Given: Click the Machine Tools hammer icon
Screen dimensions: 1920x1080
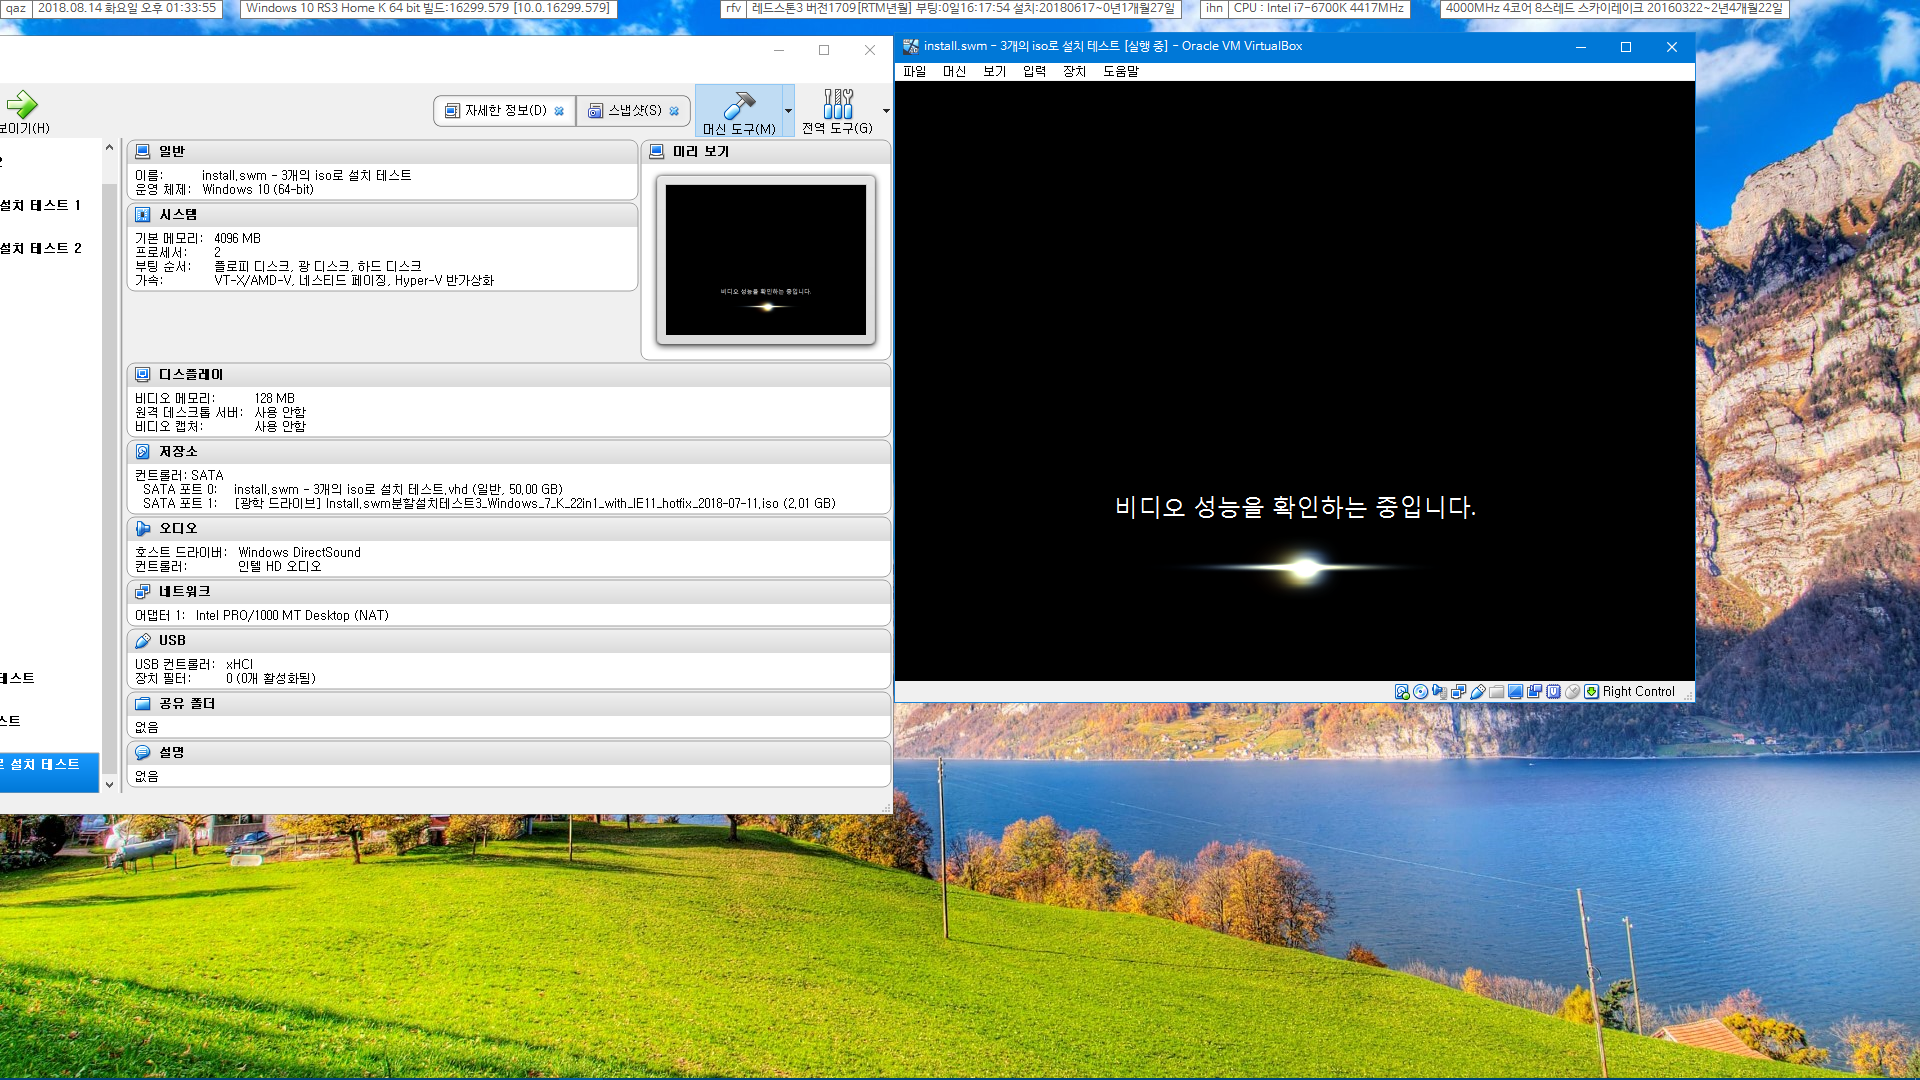Looking at the screenshot, I should click(739, 104).
